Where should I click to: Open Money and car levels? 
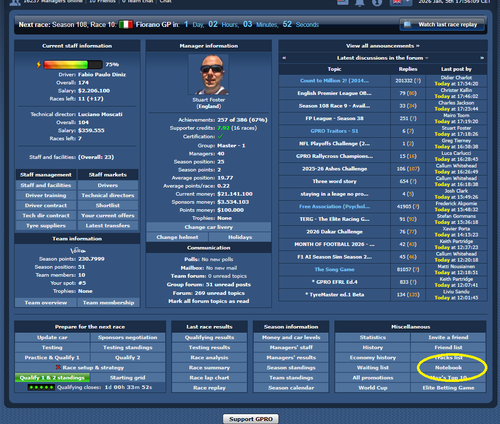(291, 337)
